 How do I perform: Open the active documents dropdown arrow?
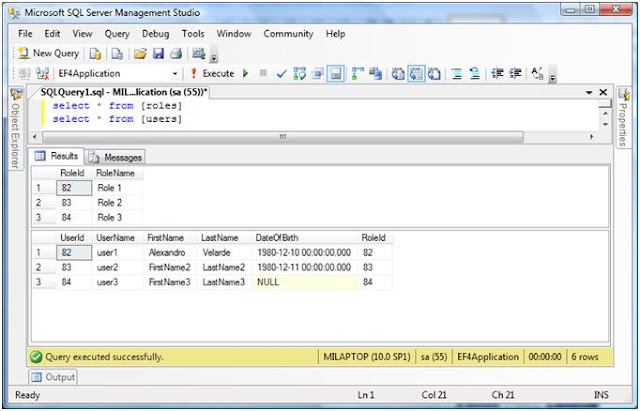(x=589, y=93)
